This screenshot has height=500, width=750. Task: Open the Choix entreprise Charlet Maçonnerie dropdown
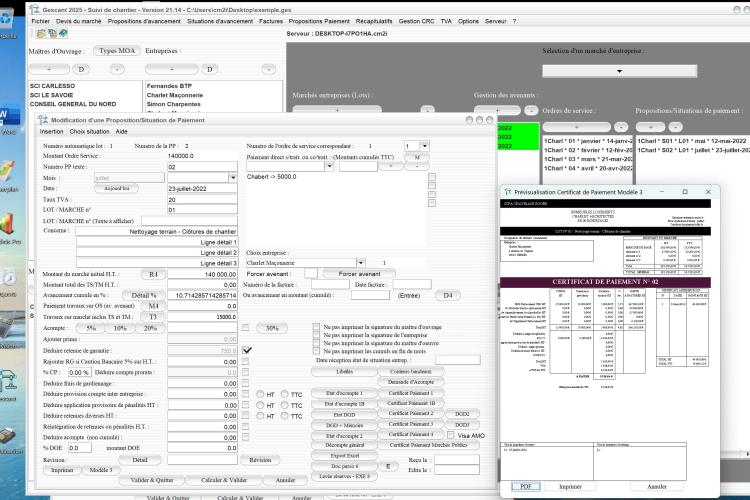click(361, 263)
